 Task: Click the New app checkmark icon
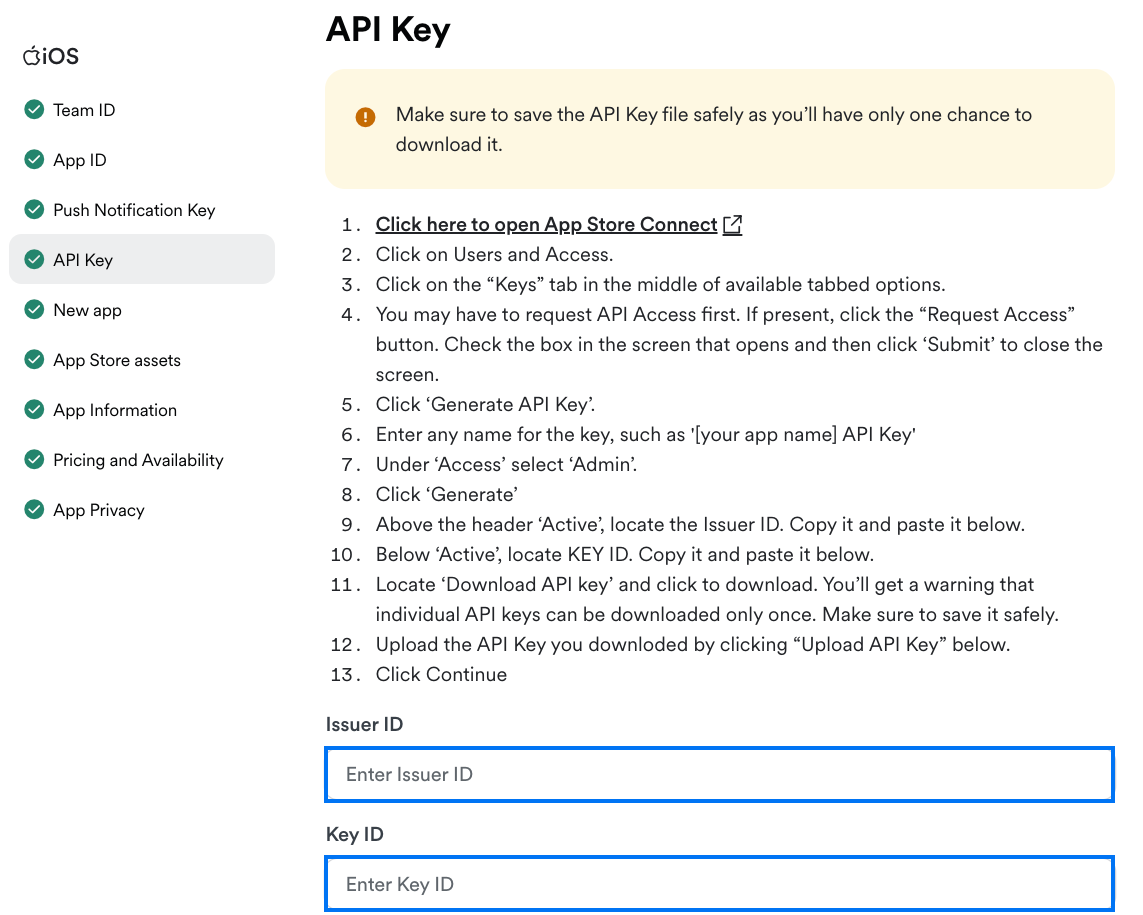(x=34, y=310)
